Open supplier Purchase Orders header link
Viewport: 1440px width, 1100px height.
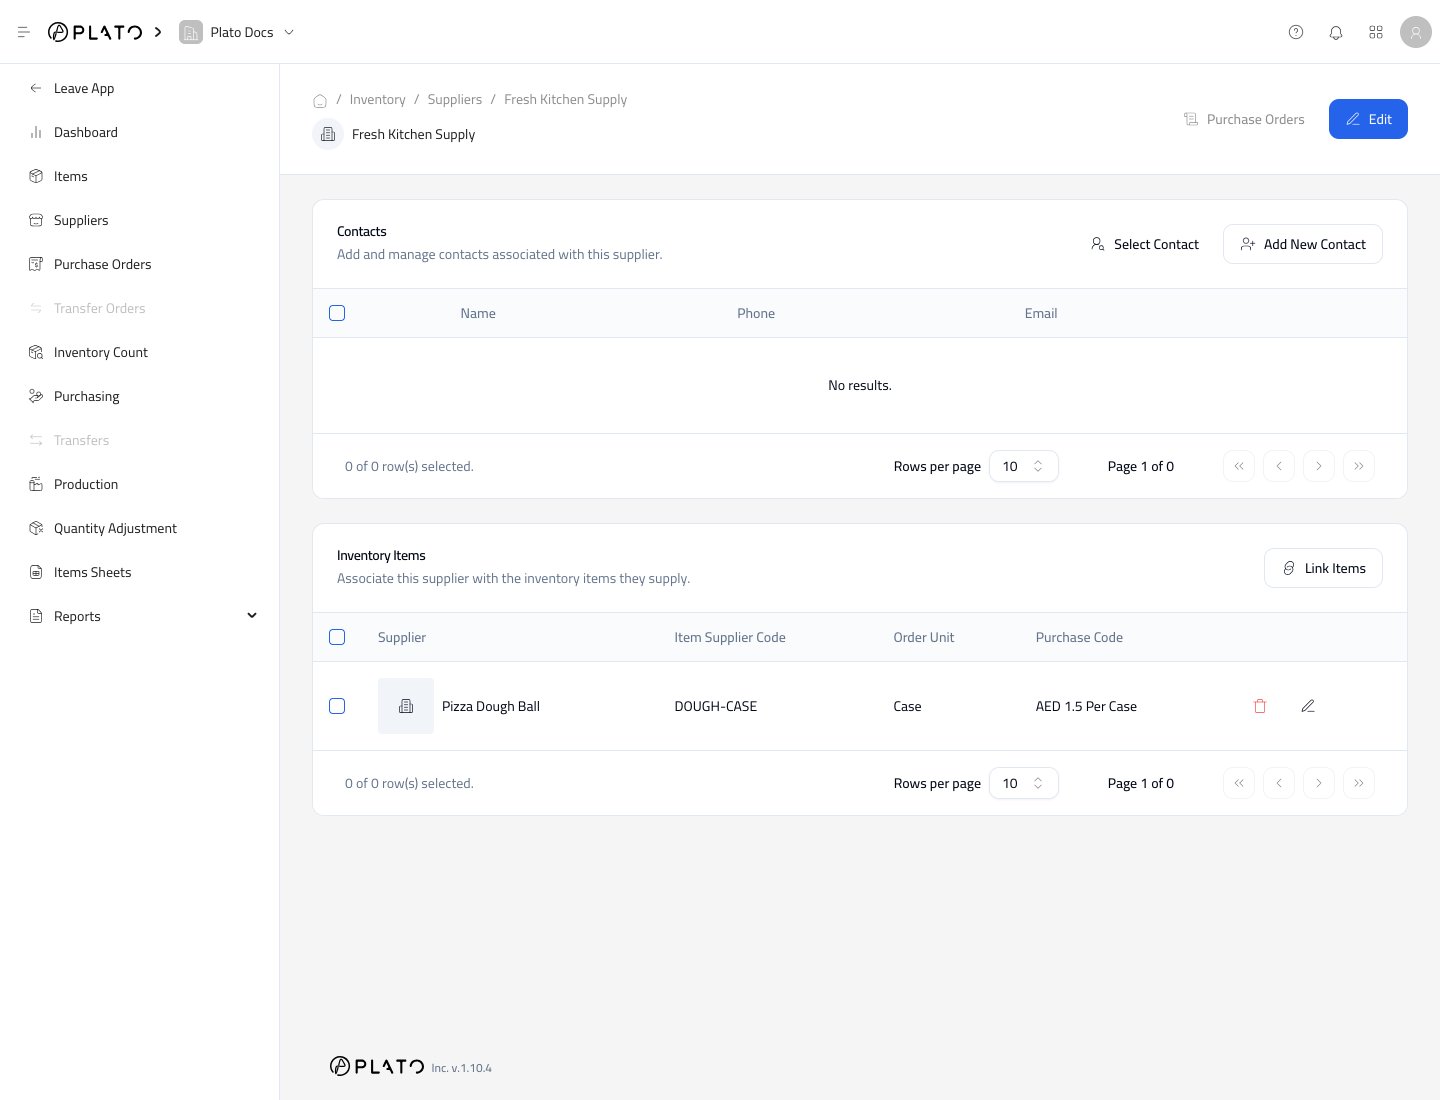[x=1244, y=119]
